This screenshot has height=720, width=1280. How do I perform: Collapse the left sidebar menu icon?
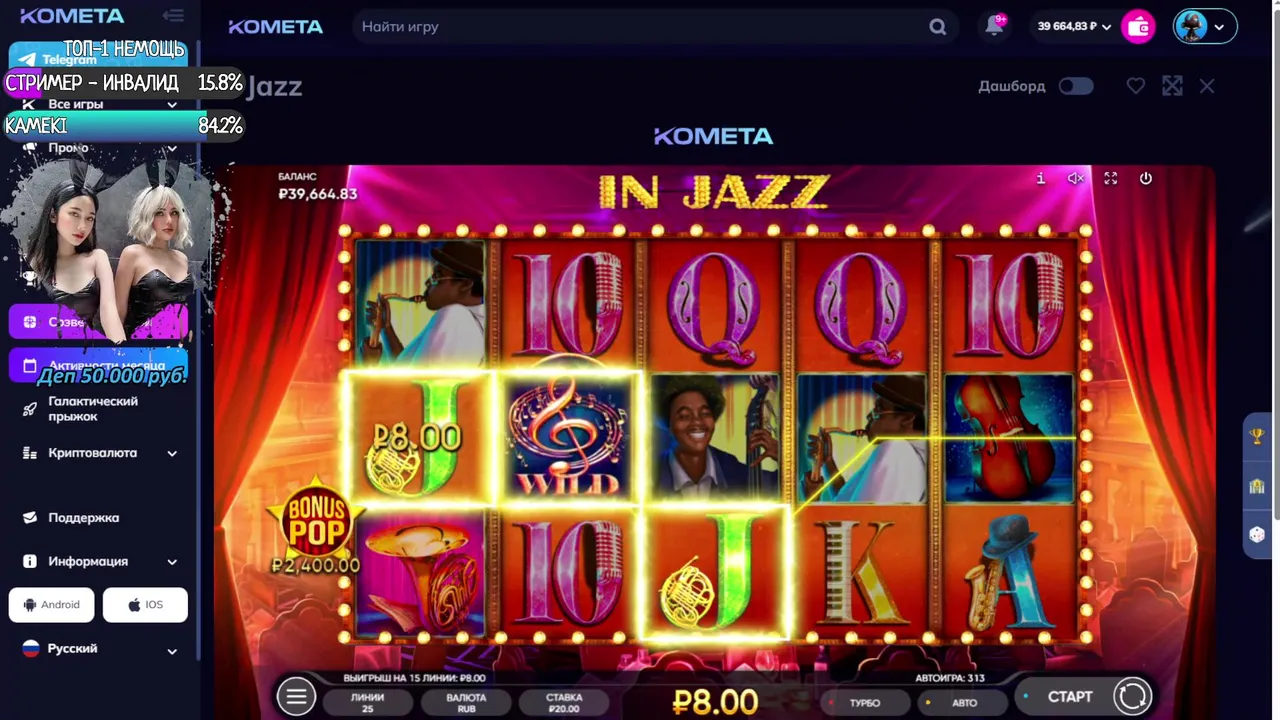coord(173,16)
